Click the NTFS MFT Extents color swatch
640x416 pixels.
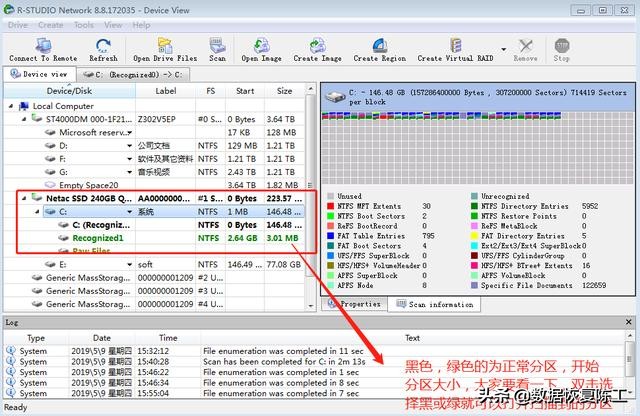pos(331,206)
